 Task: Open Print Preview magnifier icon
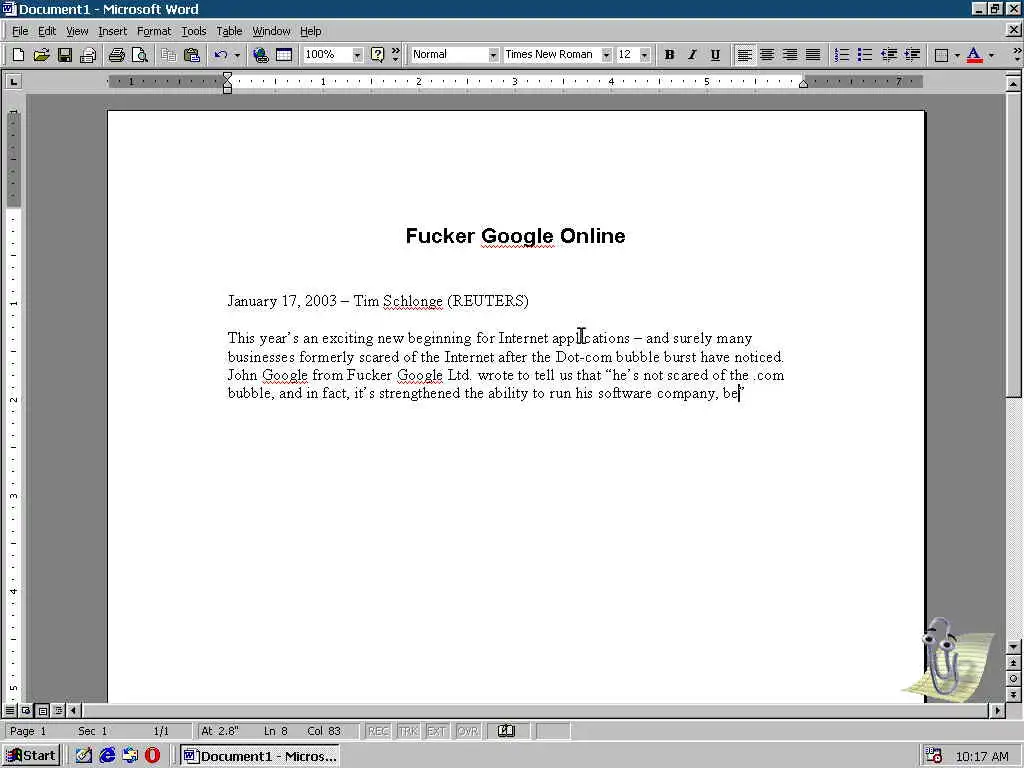[x=140, y=55]
